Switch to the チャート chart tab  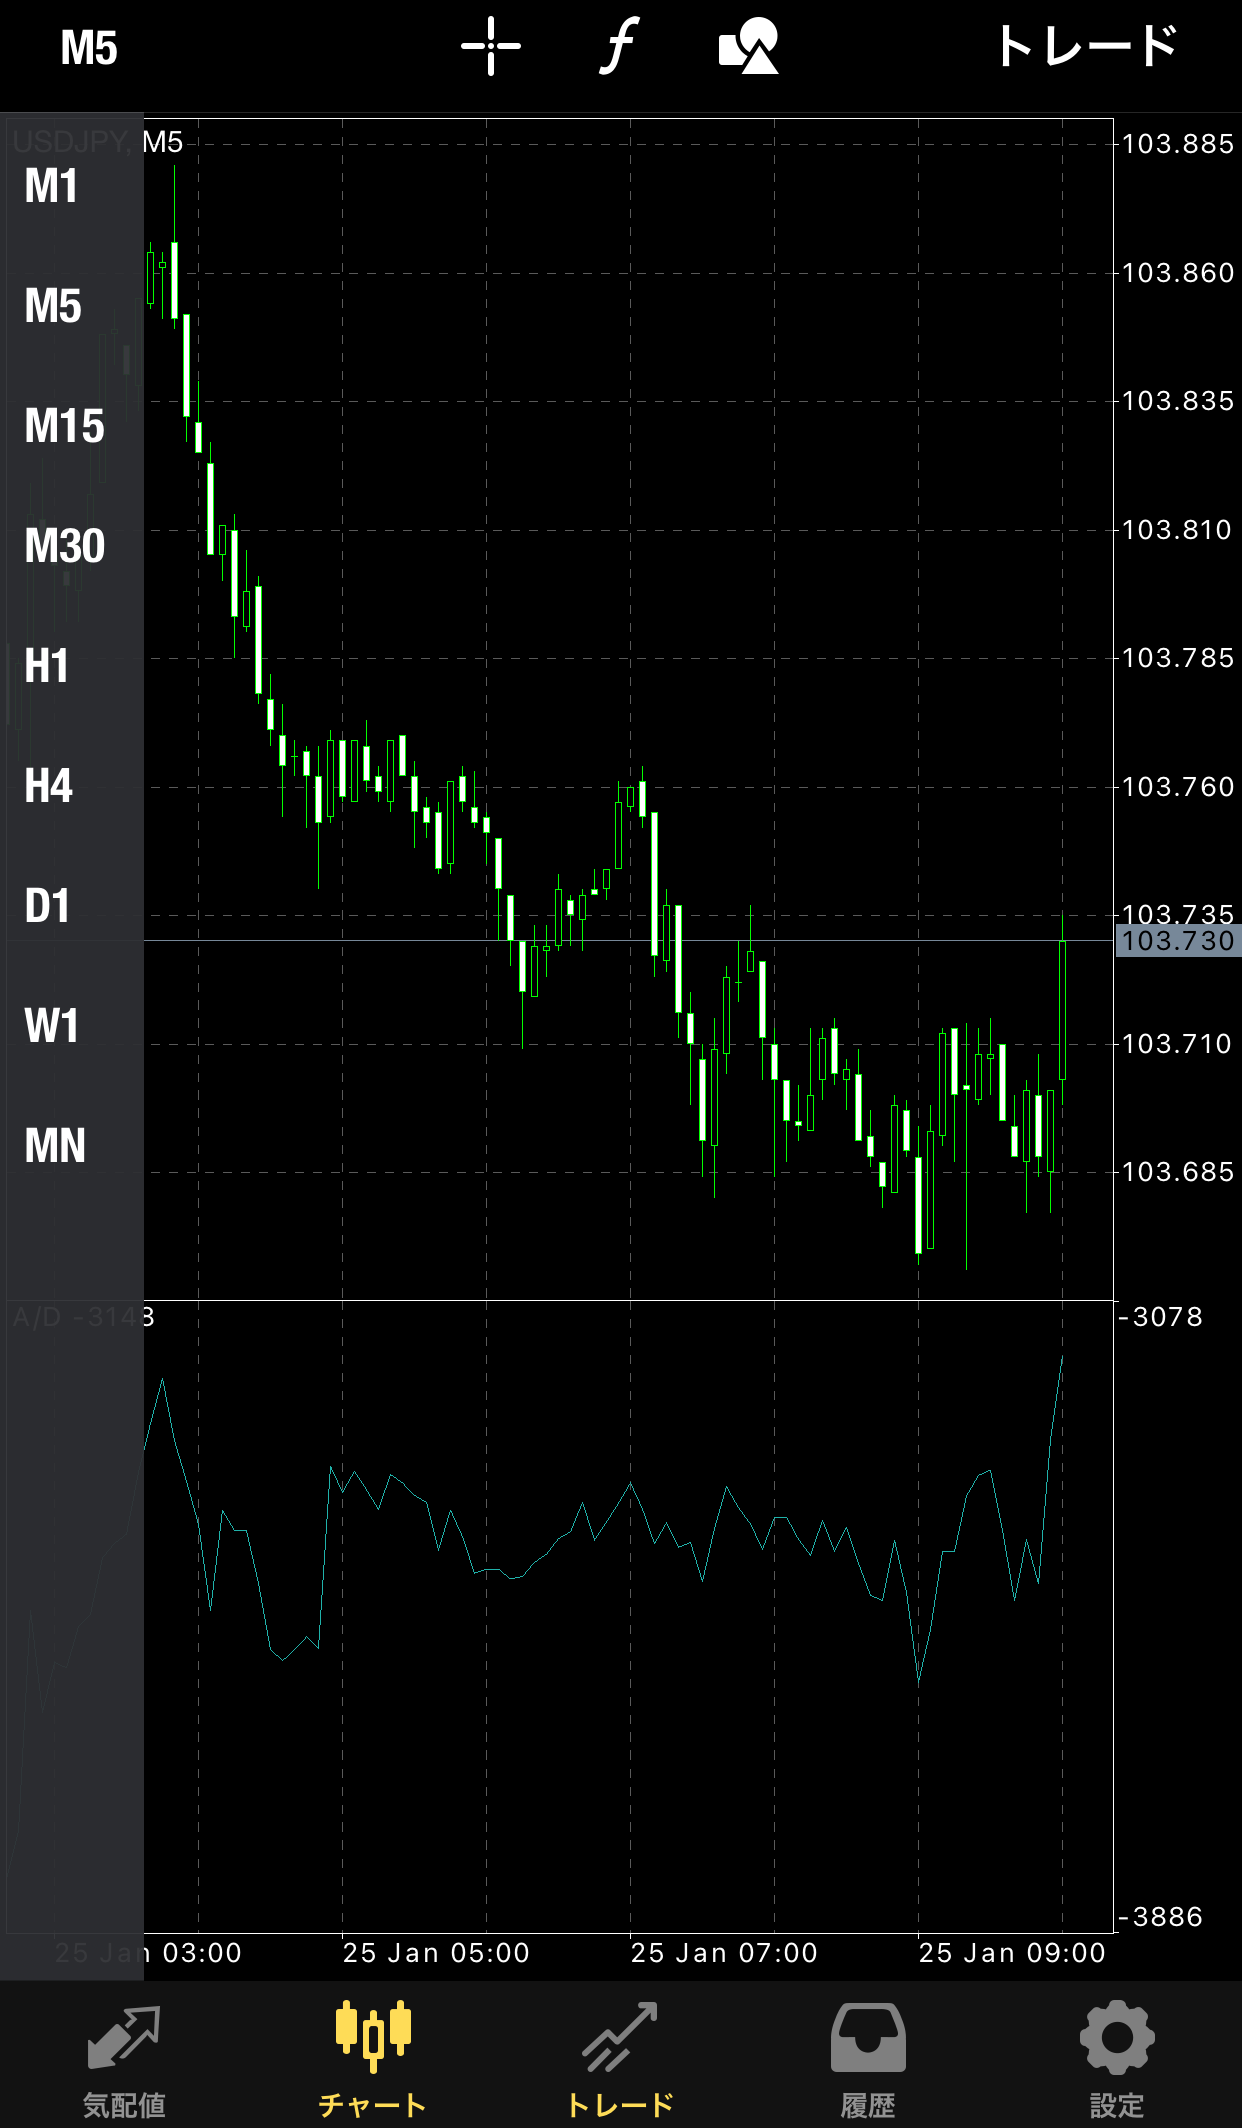pos(373,2061)
